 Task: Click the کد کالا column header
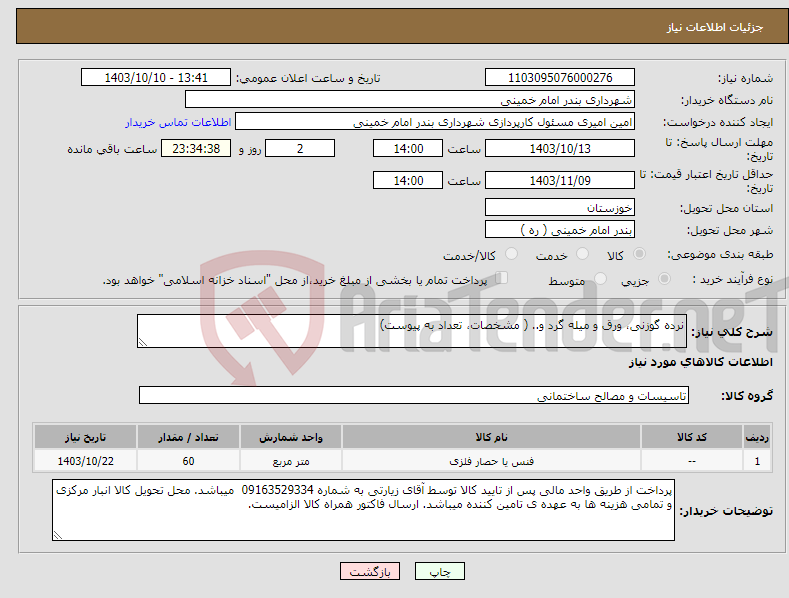(692, 437)
